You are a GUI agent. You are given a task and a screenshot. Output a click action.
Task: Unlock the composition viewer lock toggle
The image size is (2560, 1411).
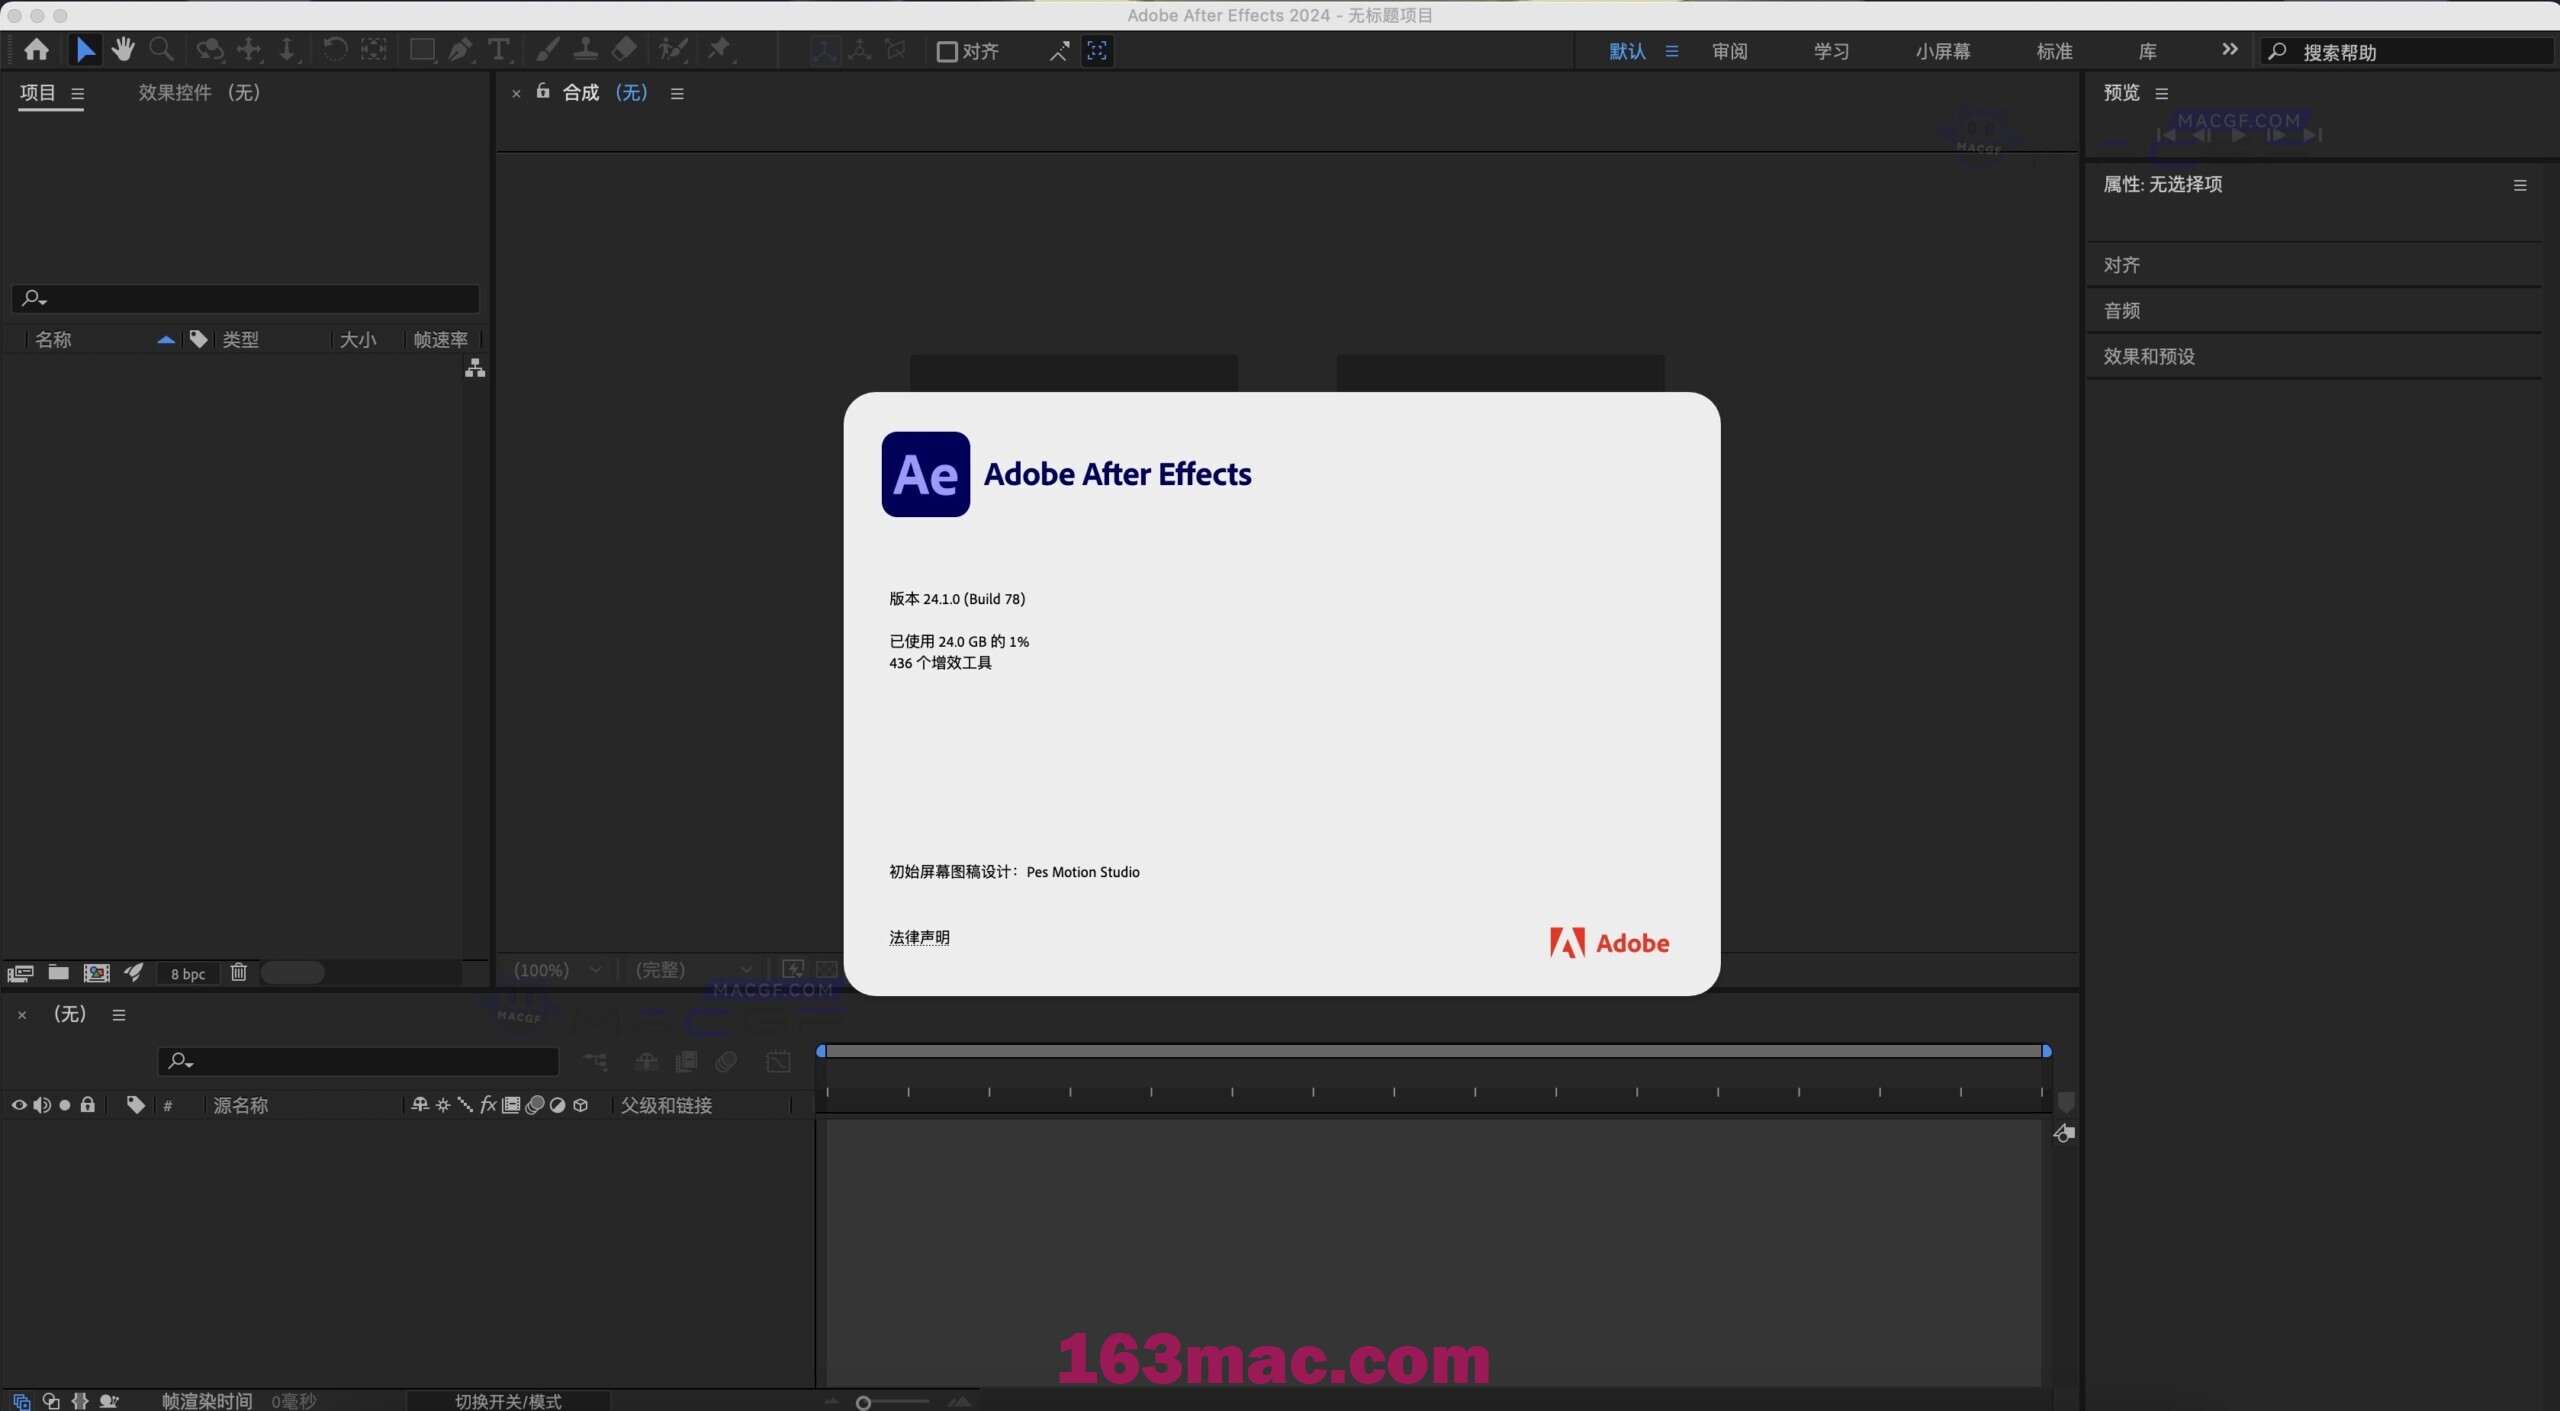pyautogui.click(x=543, y=92)
